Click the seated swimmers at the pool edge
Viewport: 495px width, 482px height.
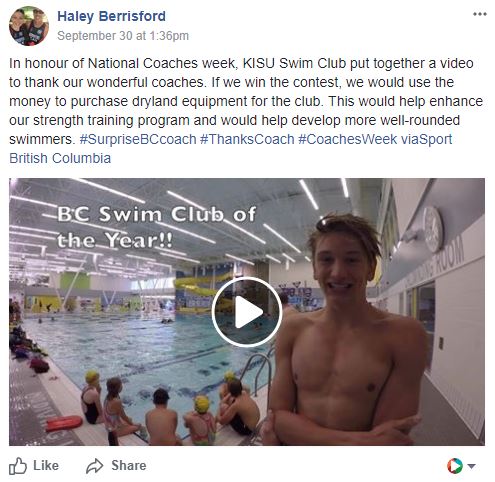point(170,407)
